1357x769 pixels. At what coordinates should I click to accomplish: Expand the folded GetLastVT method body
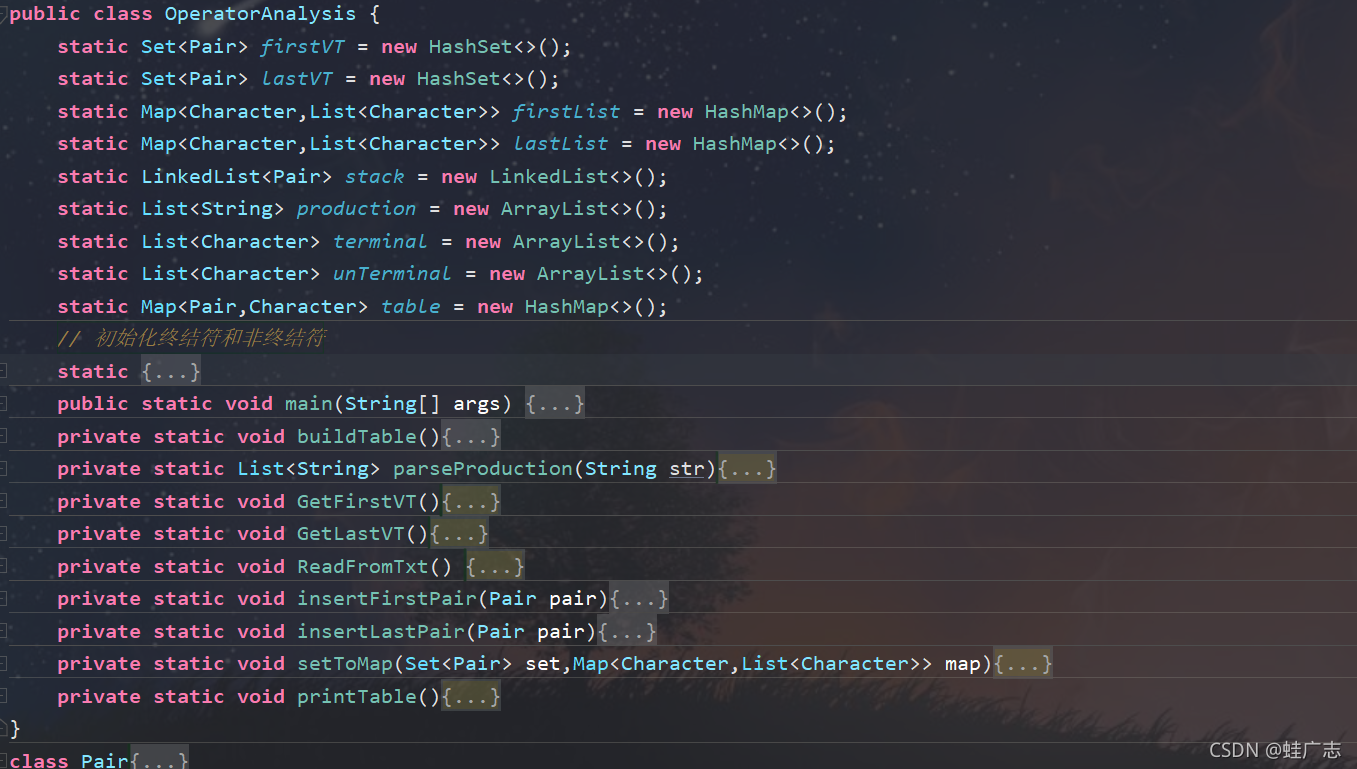[459, 534]
